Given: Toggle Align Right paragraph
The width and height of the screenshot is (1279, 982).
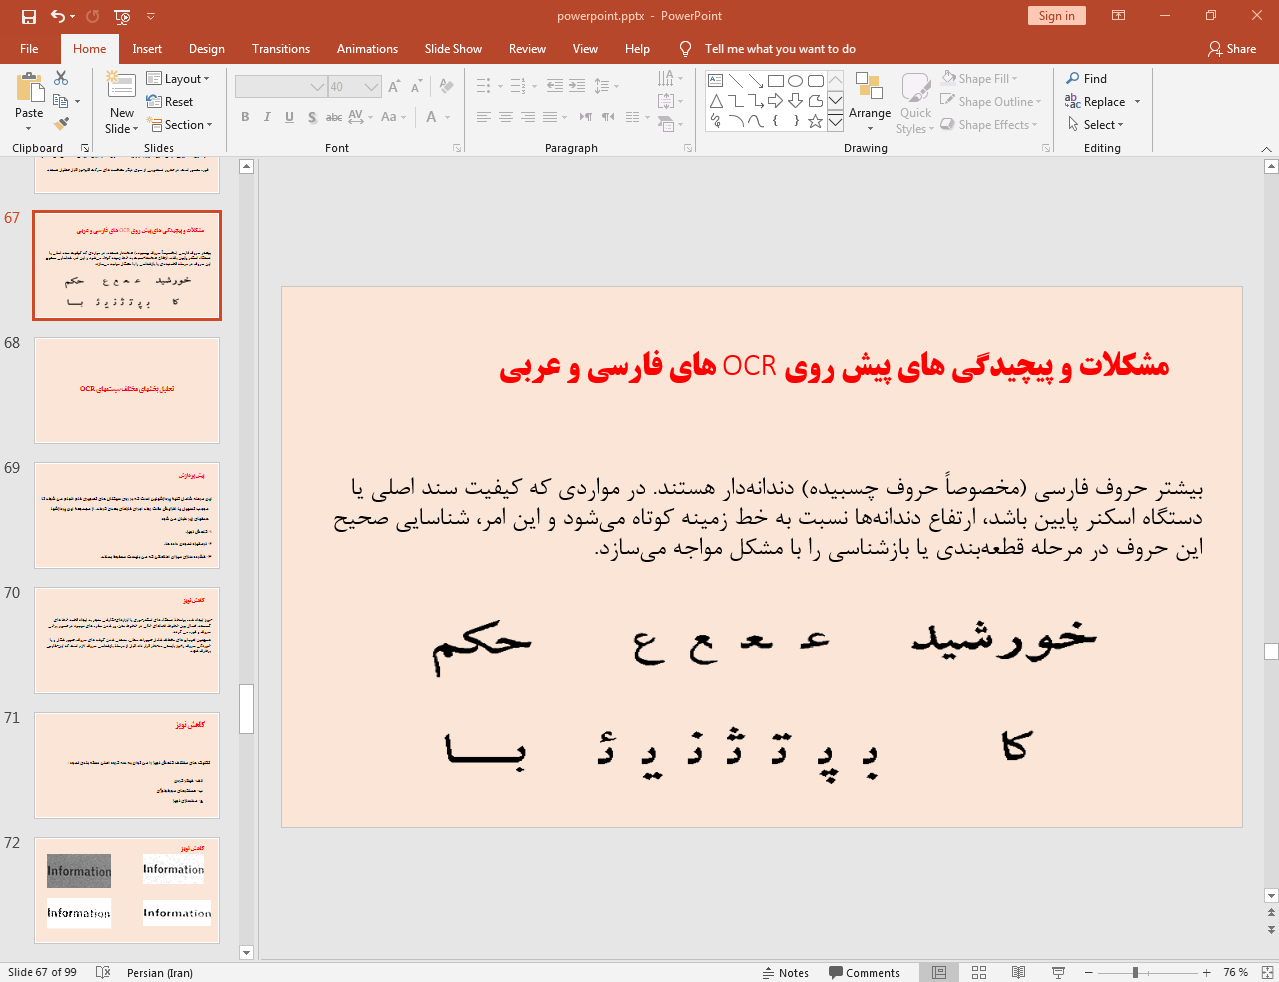Looking at the screenshot, I should [528, 117].
